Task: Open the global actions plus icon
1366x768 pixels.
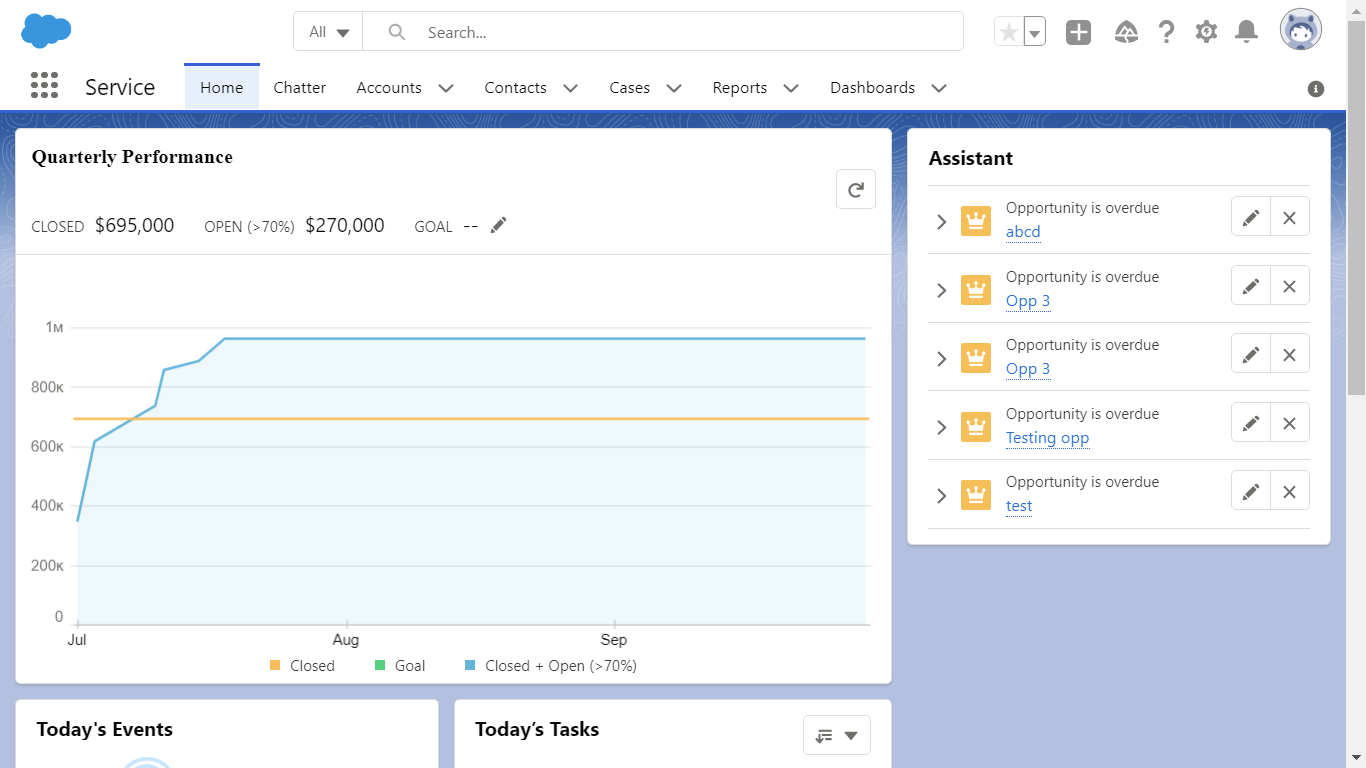Action: point(1078,32)
